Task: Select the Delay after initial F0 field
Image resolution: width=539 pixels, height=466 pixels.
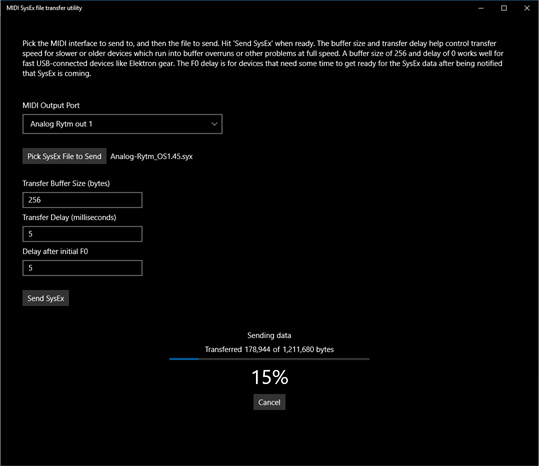Action: tap(82, 268)
